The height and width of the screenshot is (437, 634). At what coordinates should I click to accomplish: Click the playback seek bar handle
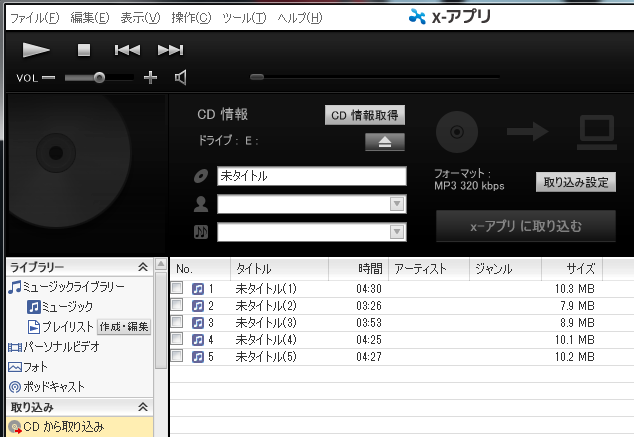pos(257,77)
